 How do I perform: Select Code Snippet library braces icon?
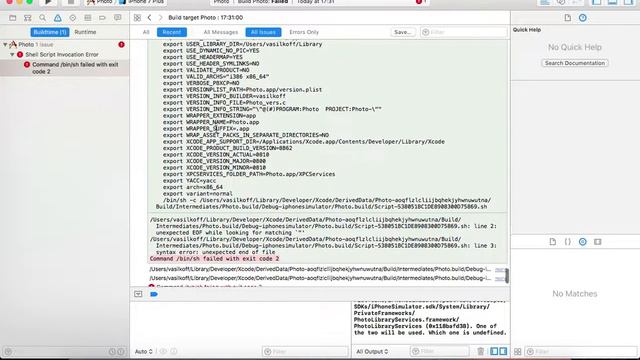567,242
